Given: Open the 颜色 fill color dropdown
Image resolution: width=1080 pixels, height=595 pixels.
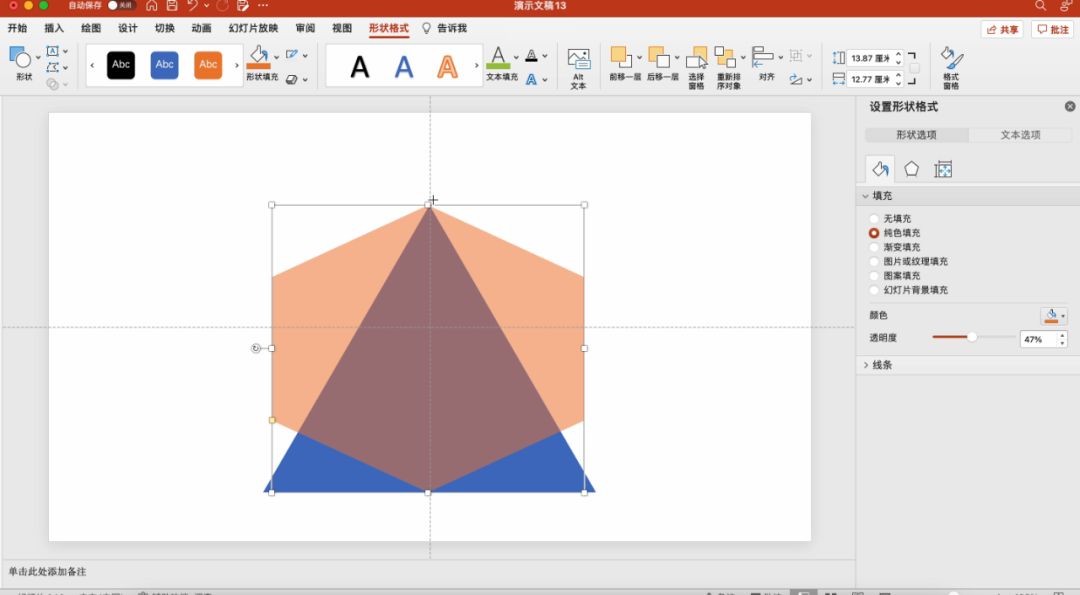Looking at the screenshot, I should coord(1054,316).
